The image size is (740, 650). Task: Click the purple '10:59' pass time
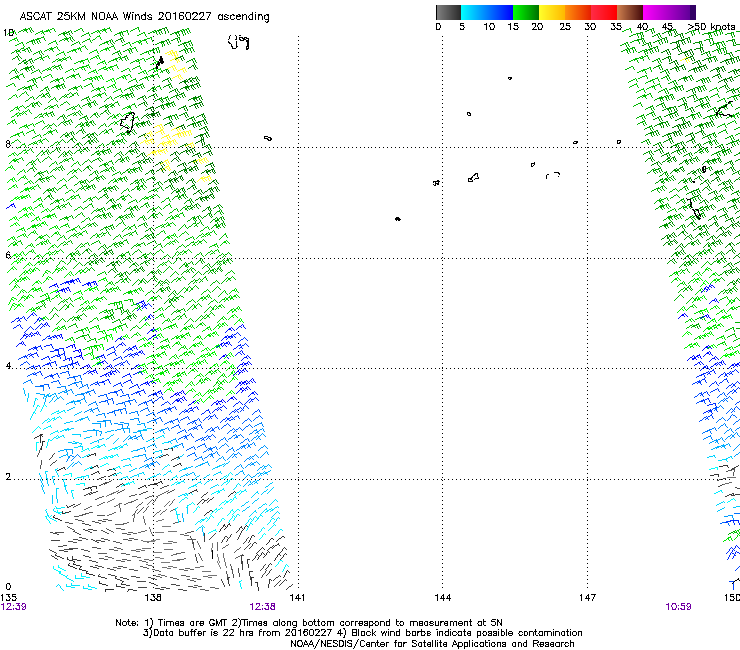point(678,607)
